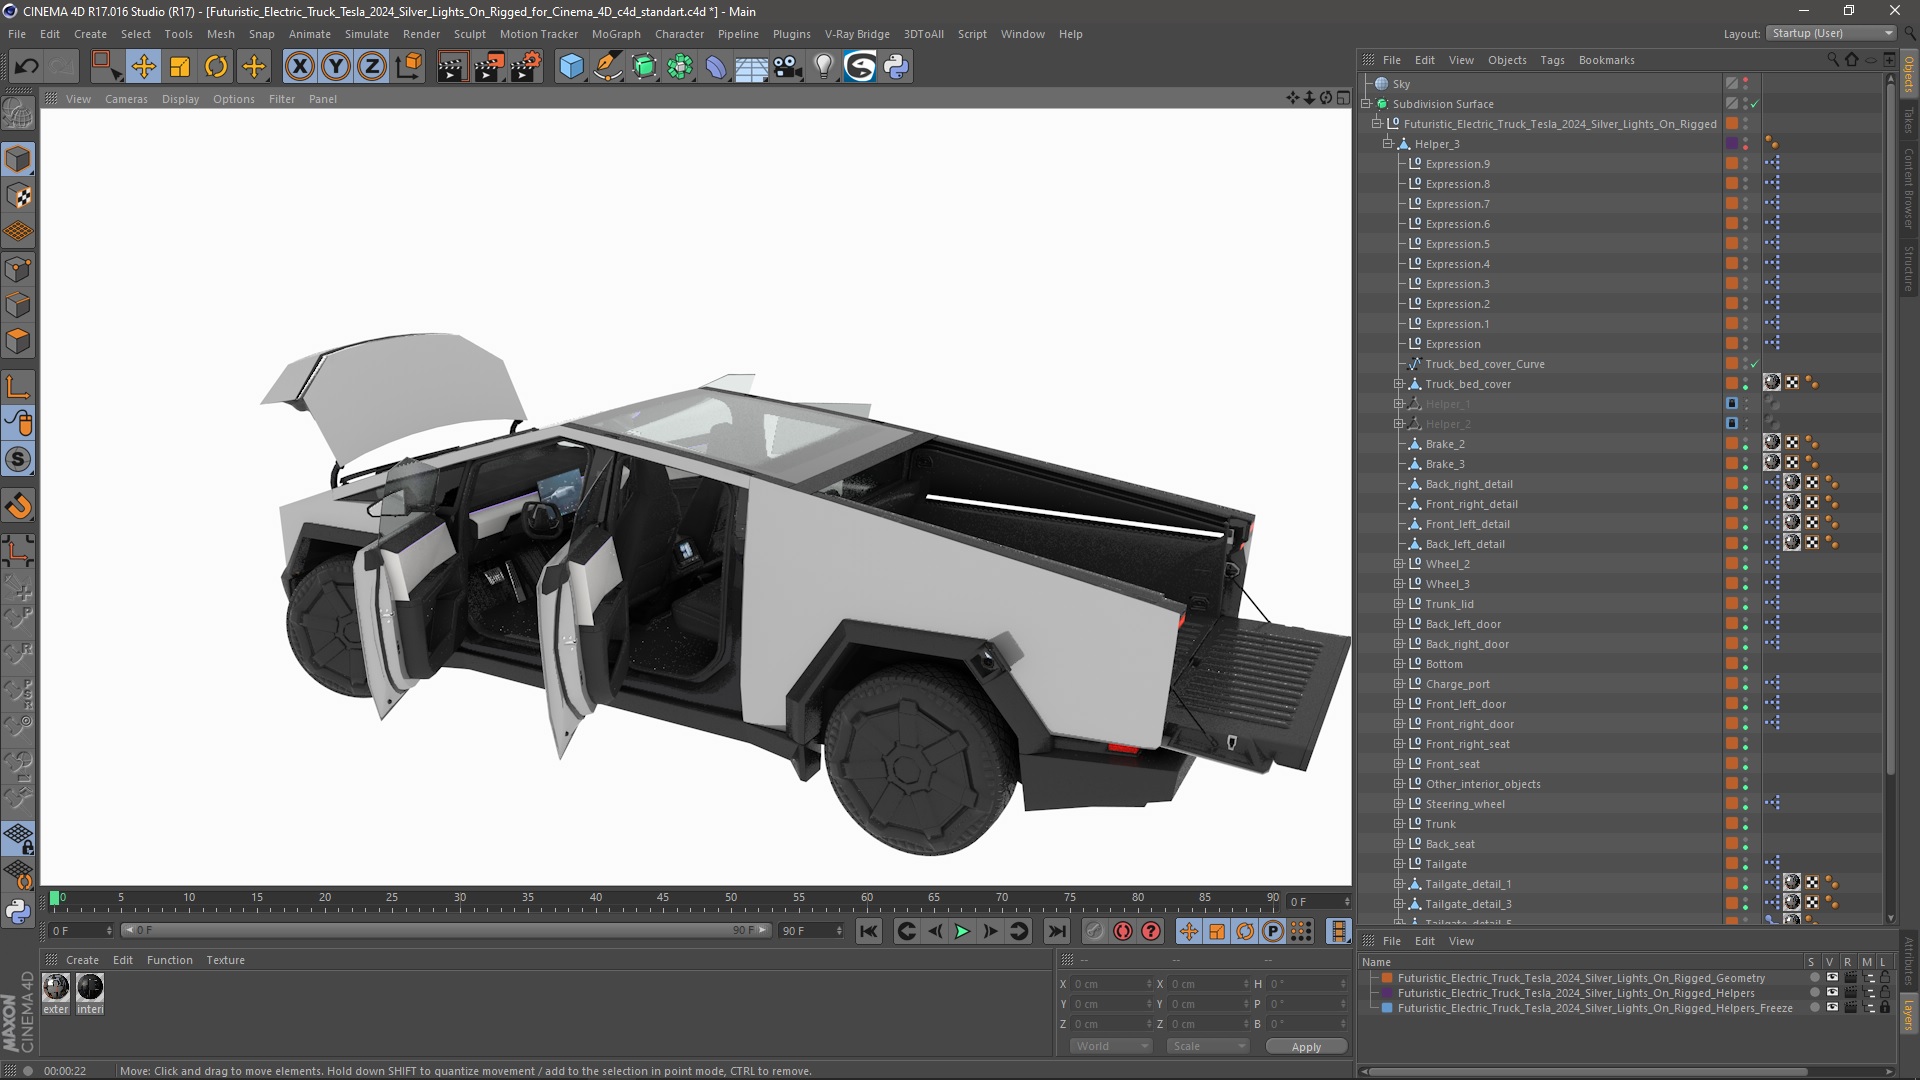Image resolution: width=1920 pixels, height=1080 pixels.
Task: Click the inter material thumbnail
Action: (x=90, y=988)
